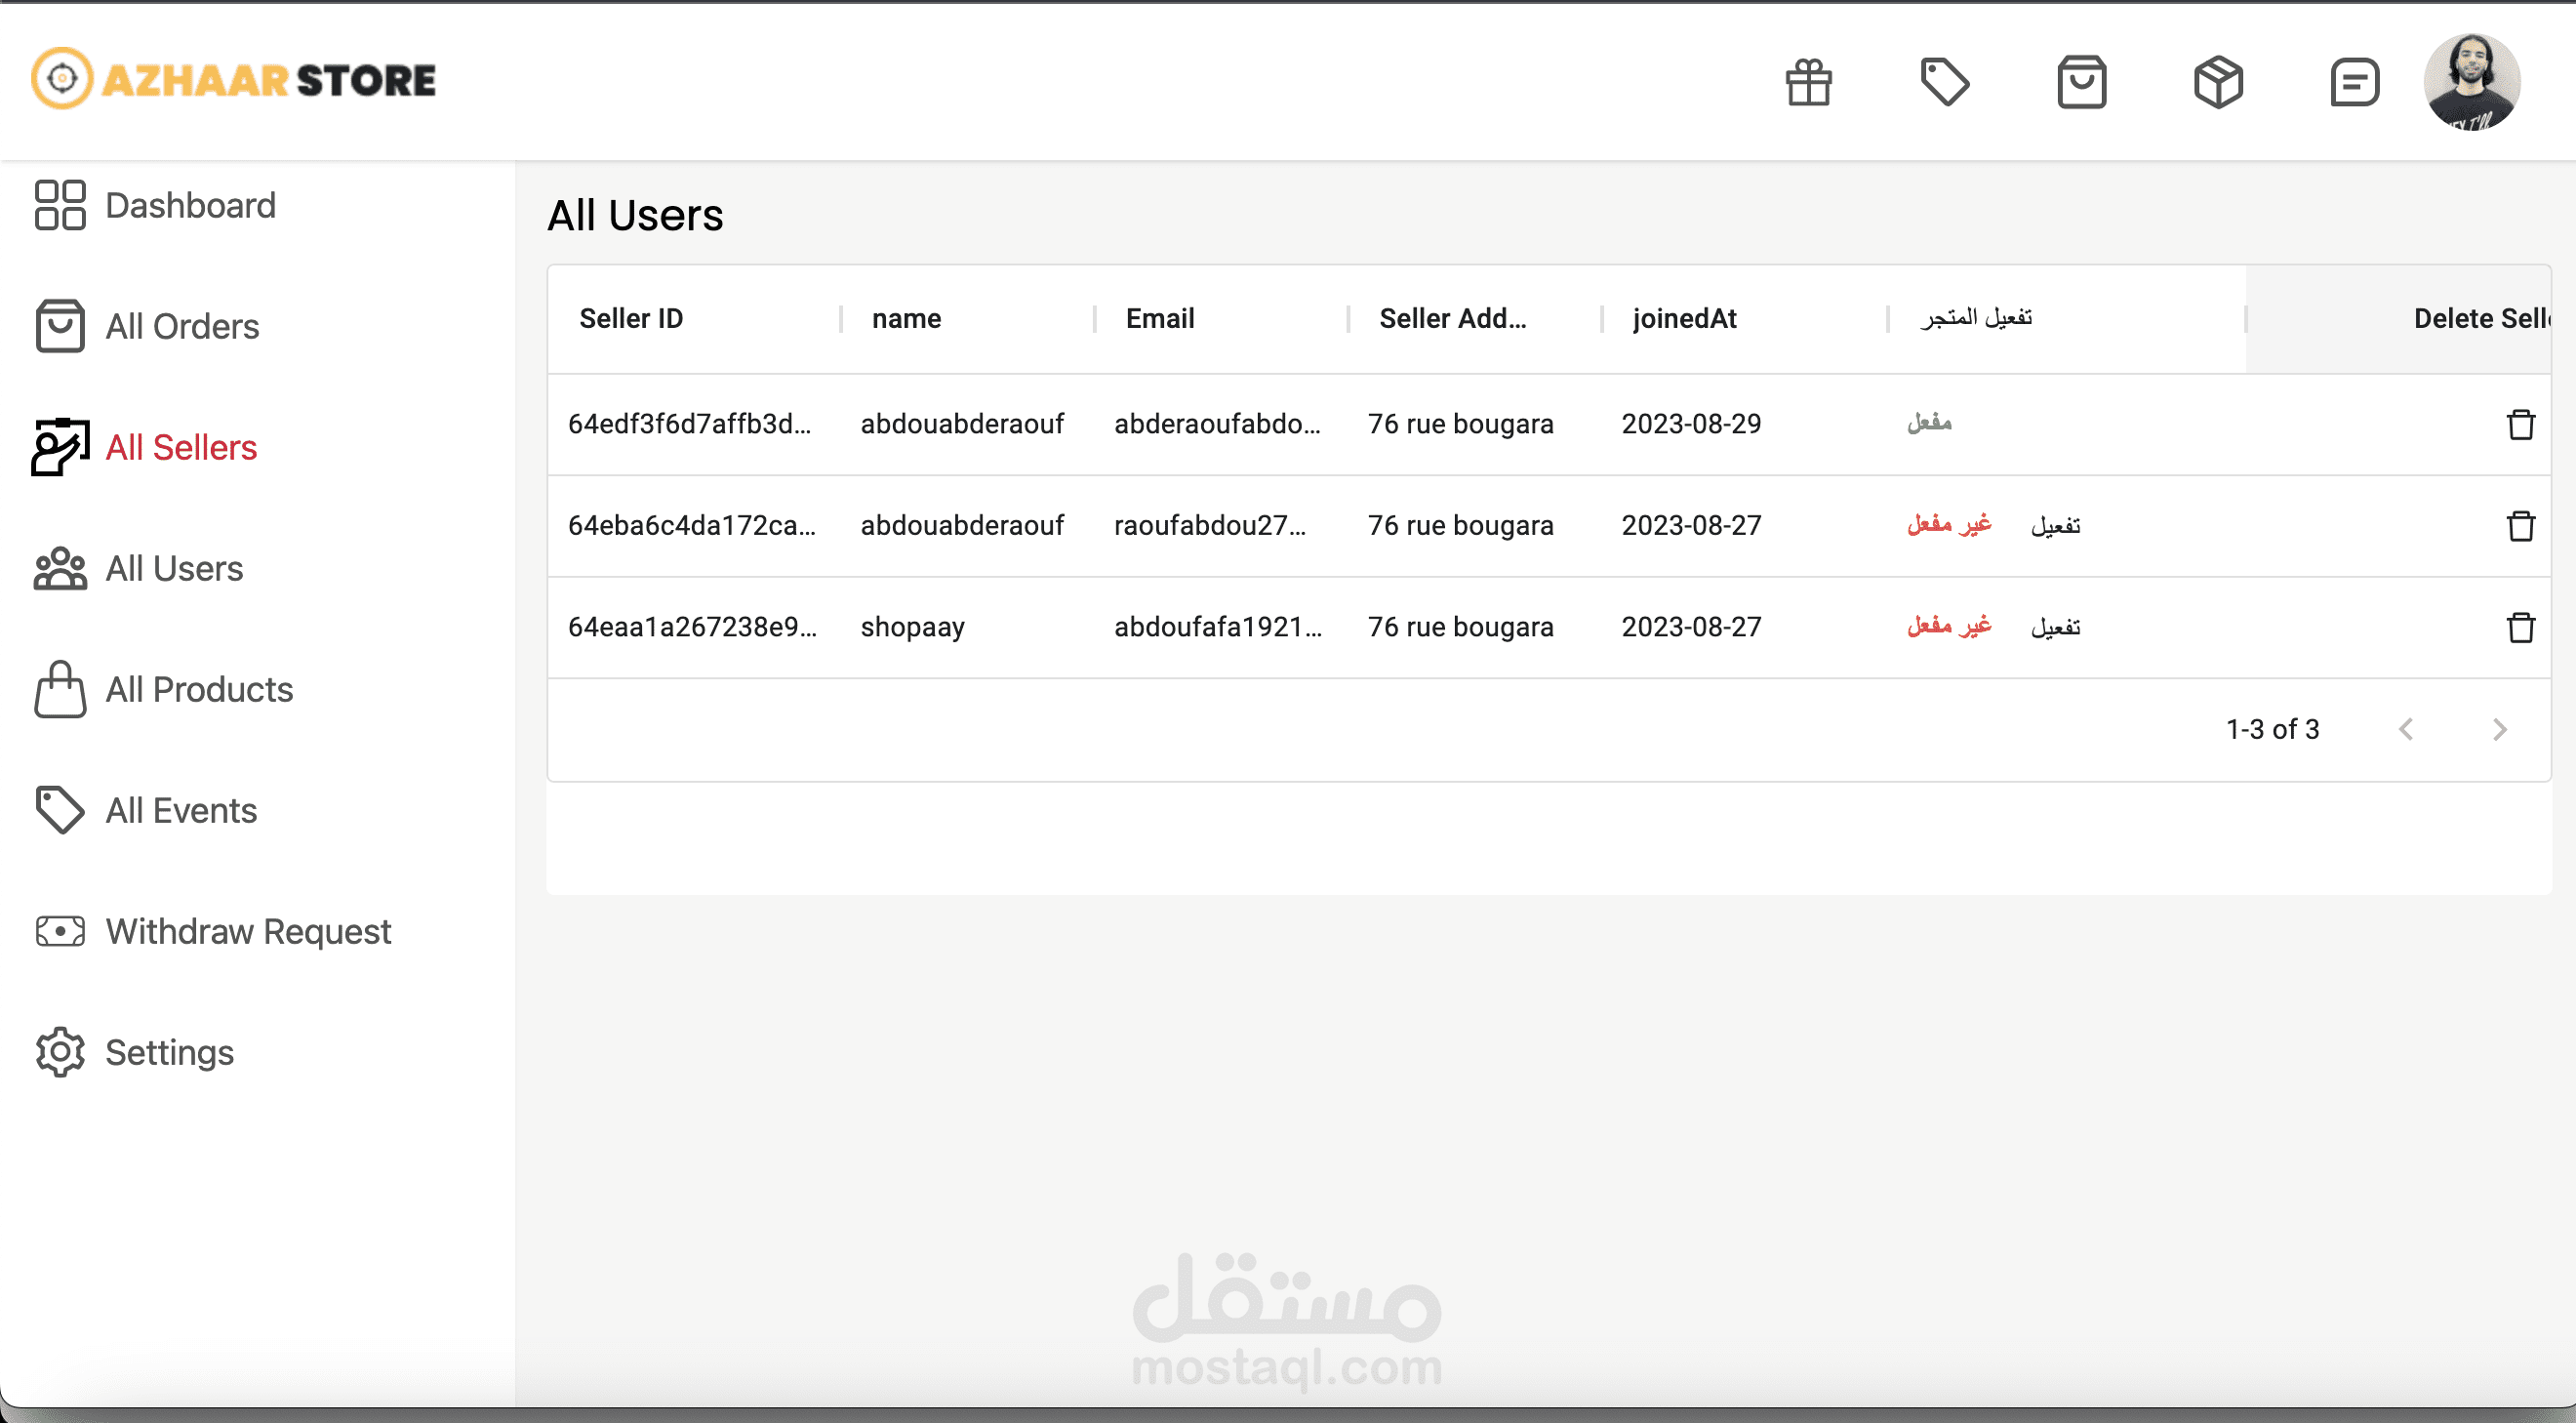Screen dimensions: 2576x1423
Task: Click the gift box icon in header
Action: (1808, 82)
